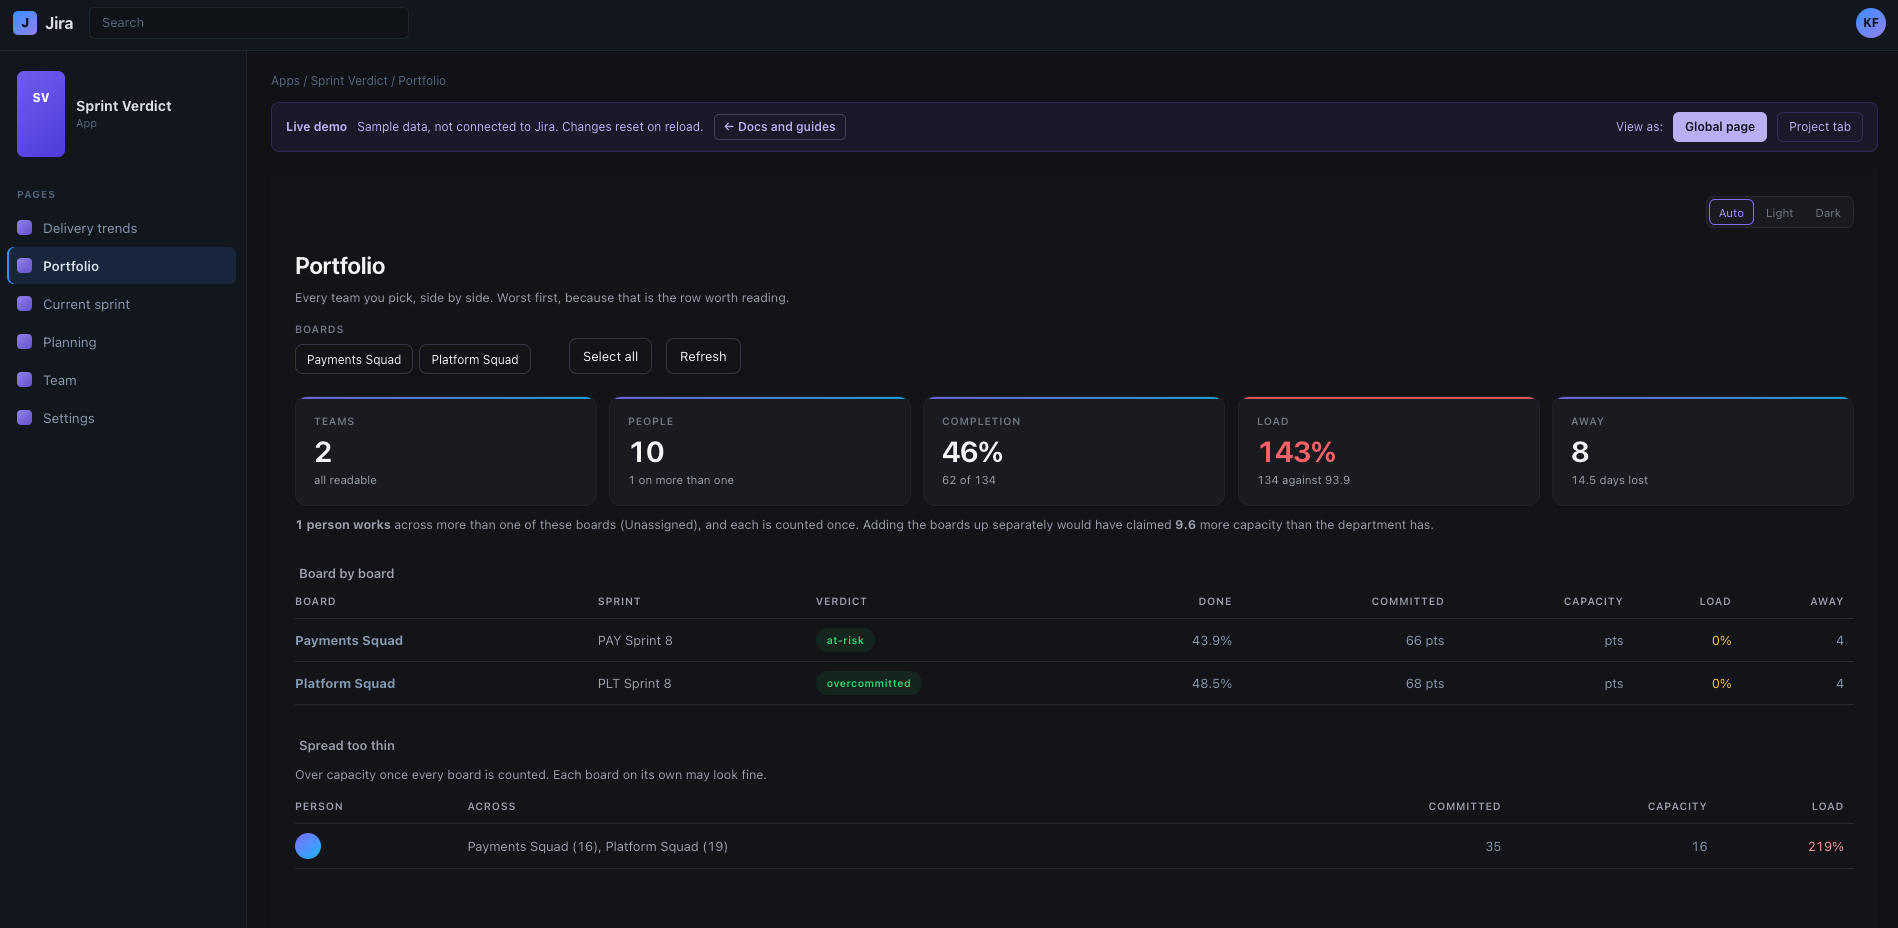
Task: Click the 143% load value
Action: [x=1297, y=452]
